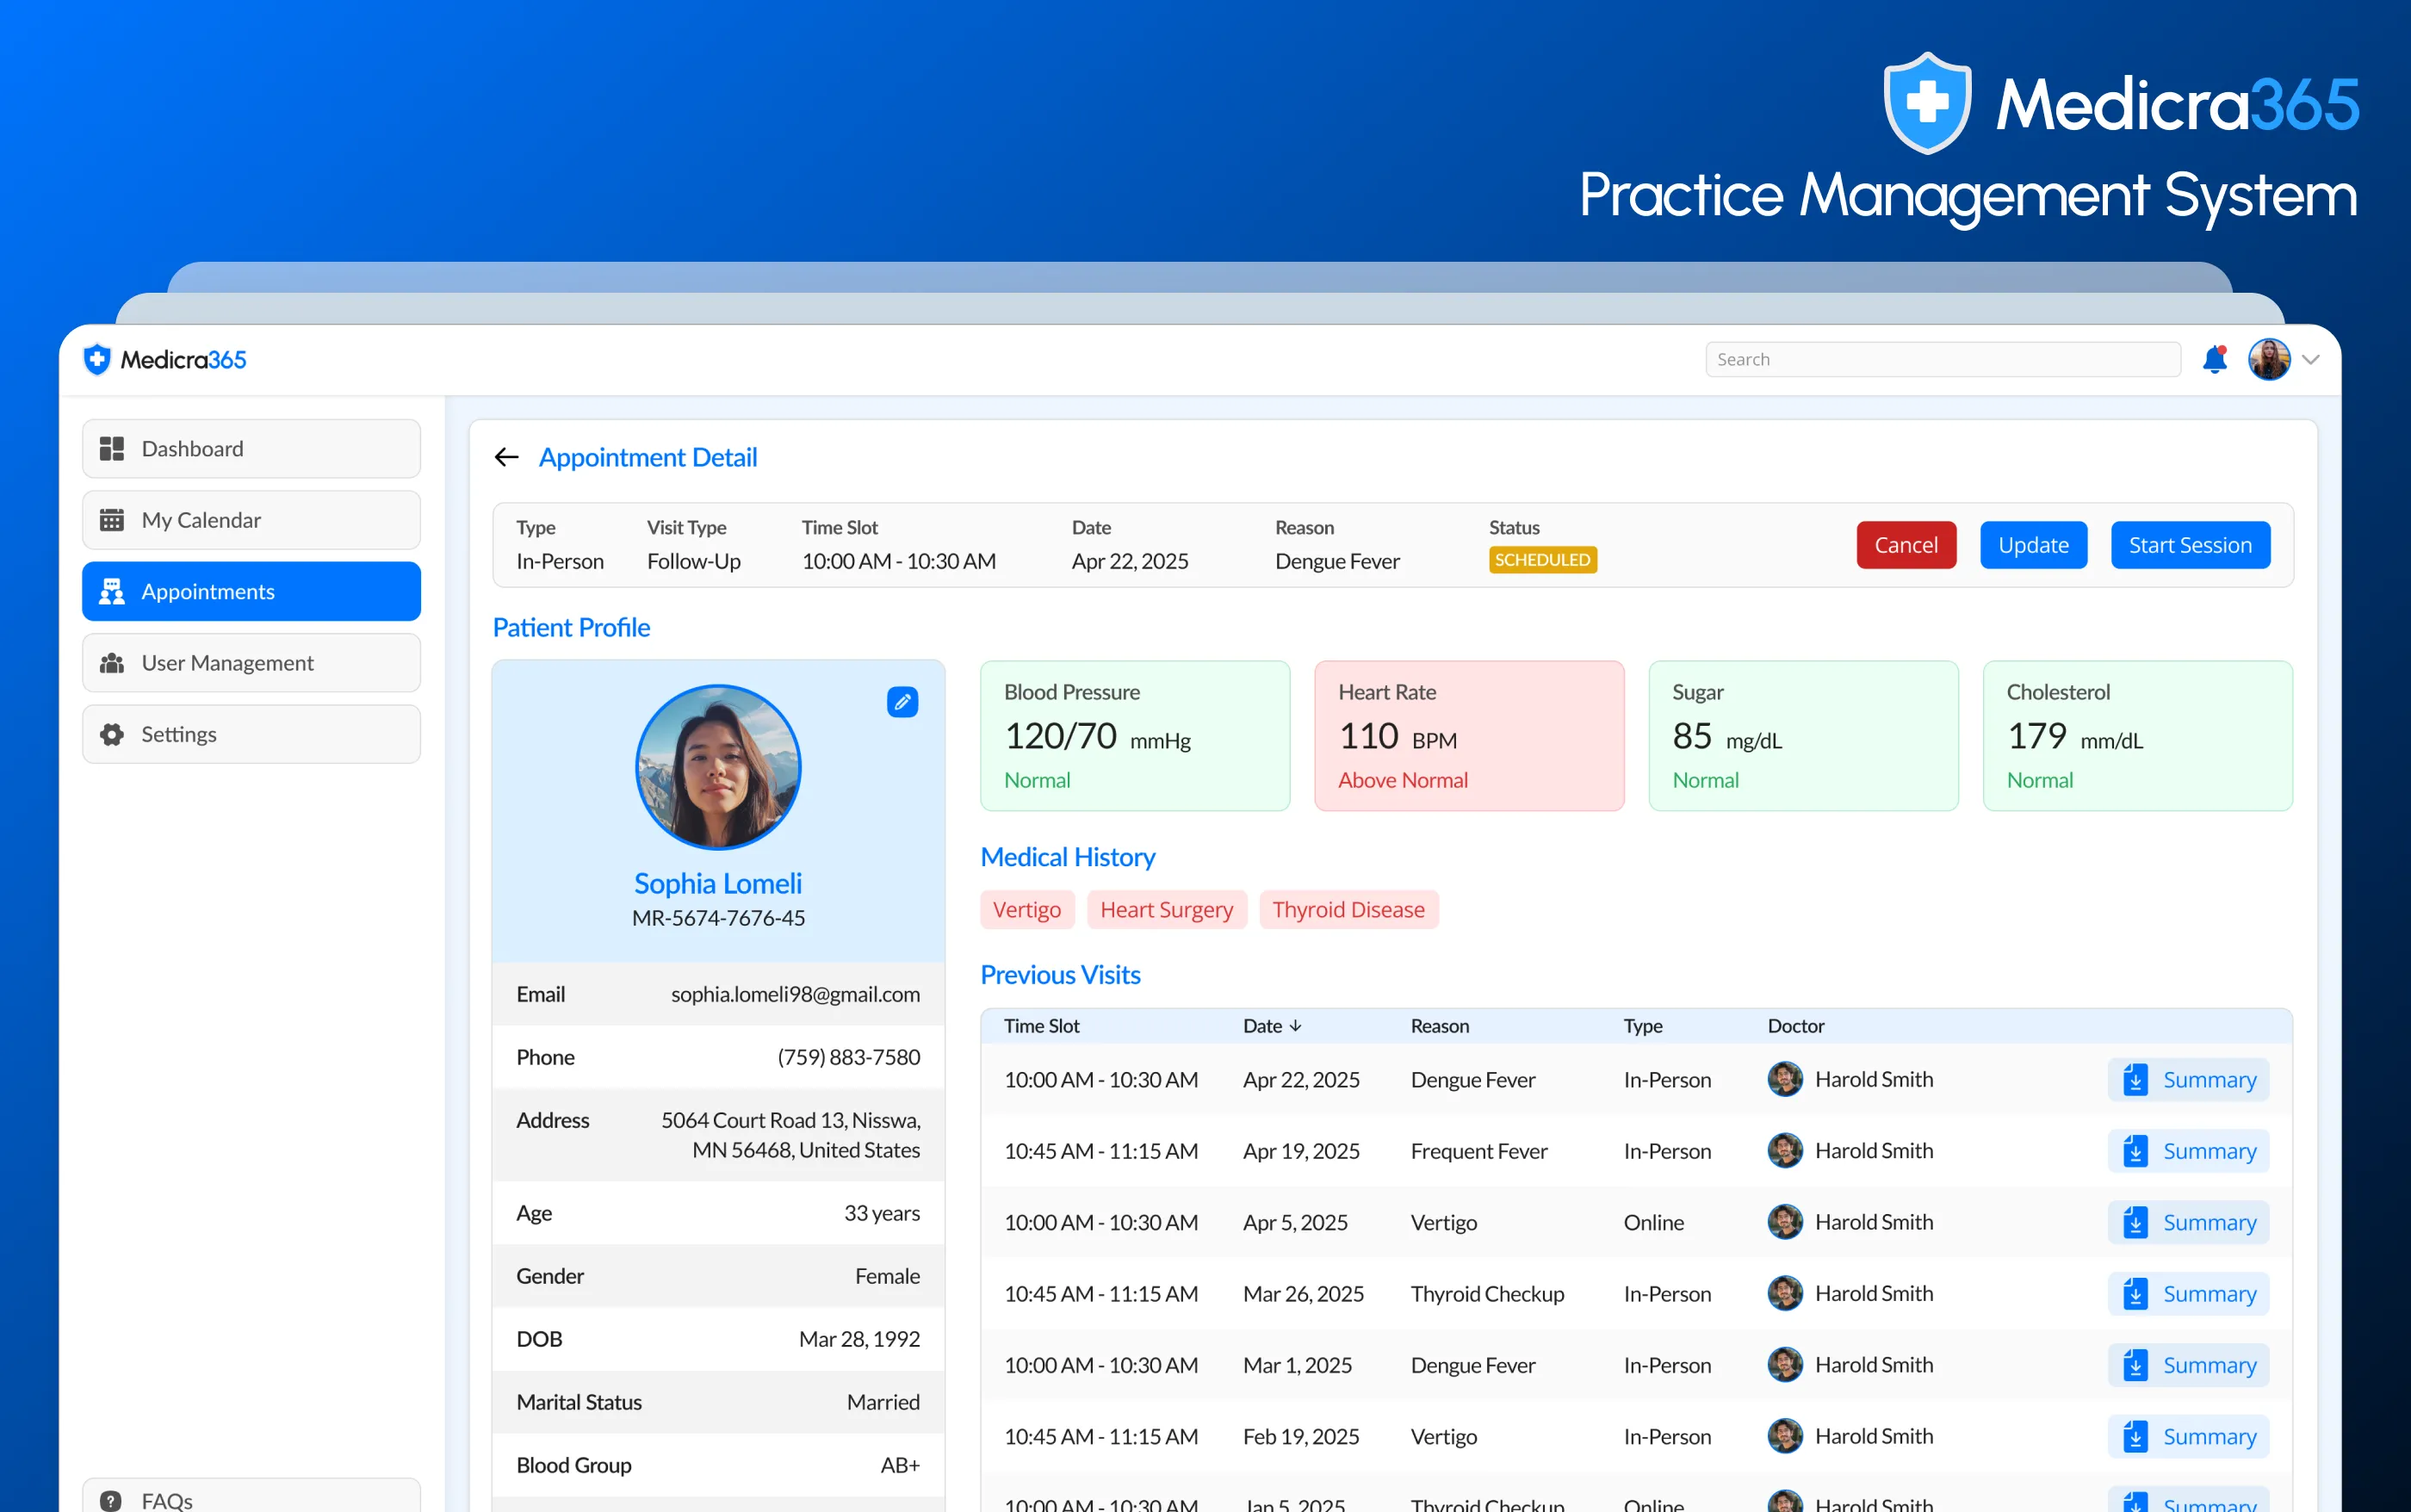Screen dimensions: 2411x1512
Task: Sort previous visits by the Date column
Action: (x=1272, y=1026)
